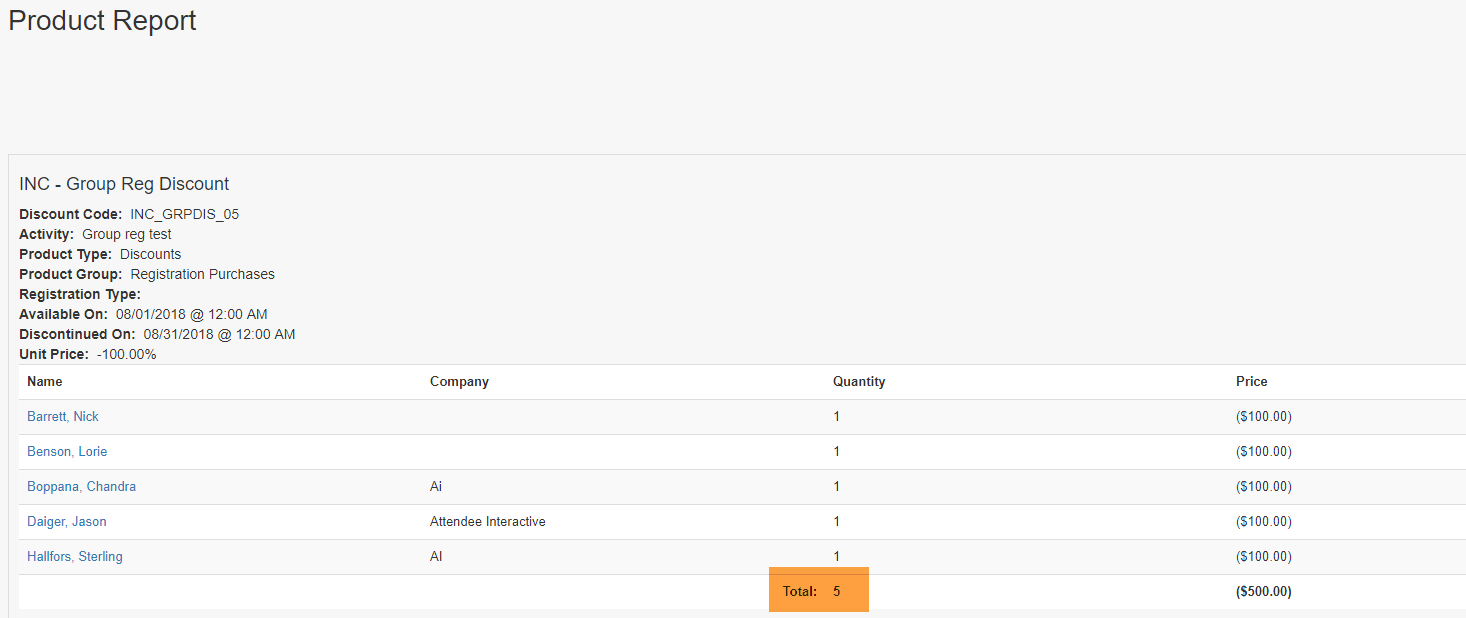Click the ($500.00) total price

coord(1264,591)
